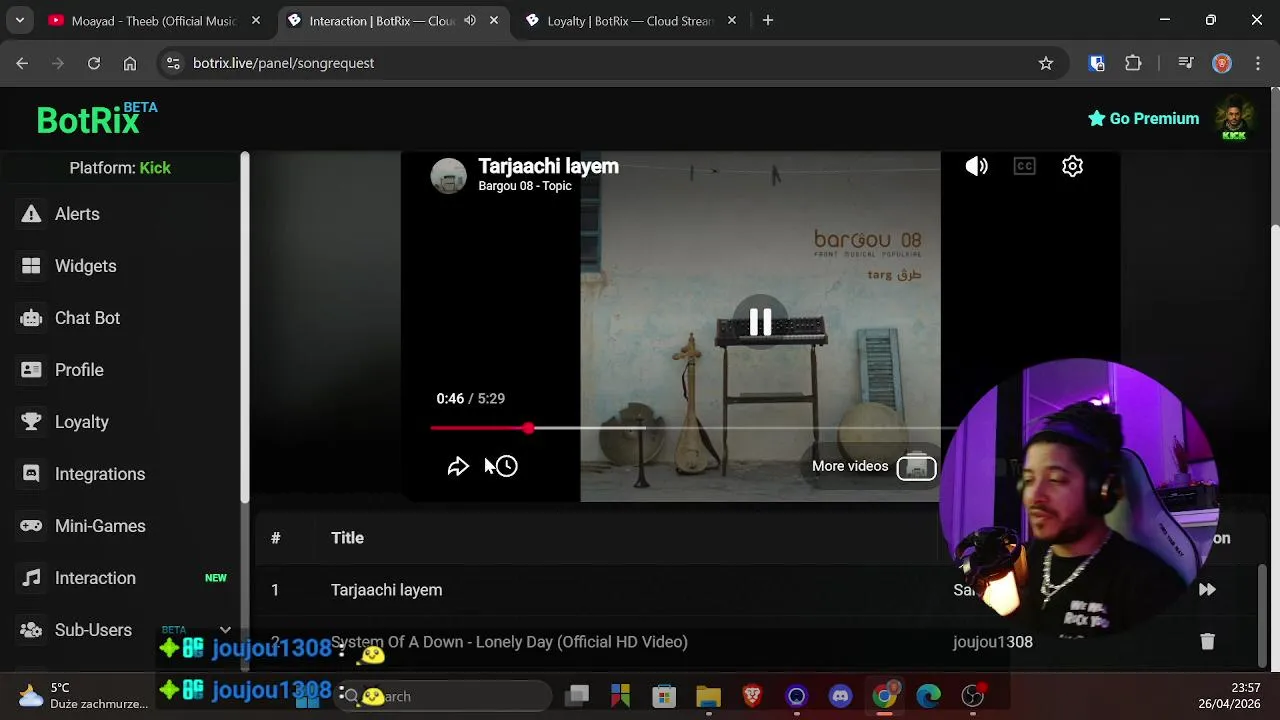Click the Bargou 08 - Topic channel name
The height and width of the screenshot is (720, 1280).
[x=524, y=186]
